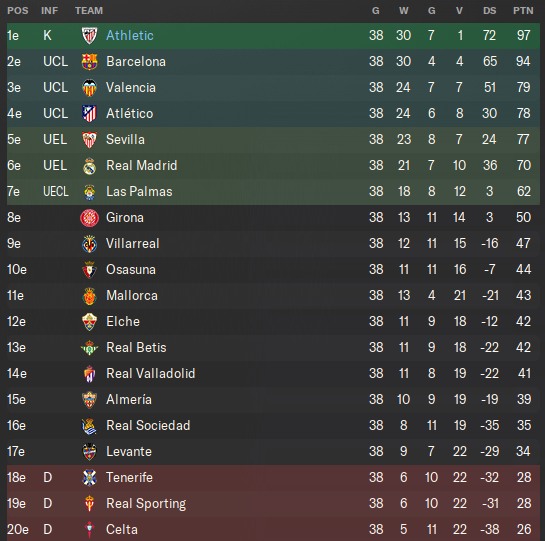545x541 pixels.
Task: Select the Tenerife relegation row
Action: click(x=273, y=478)
